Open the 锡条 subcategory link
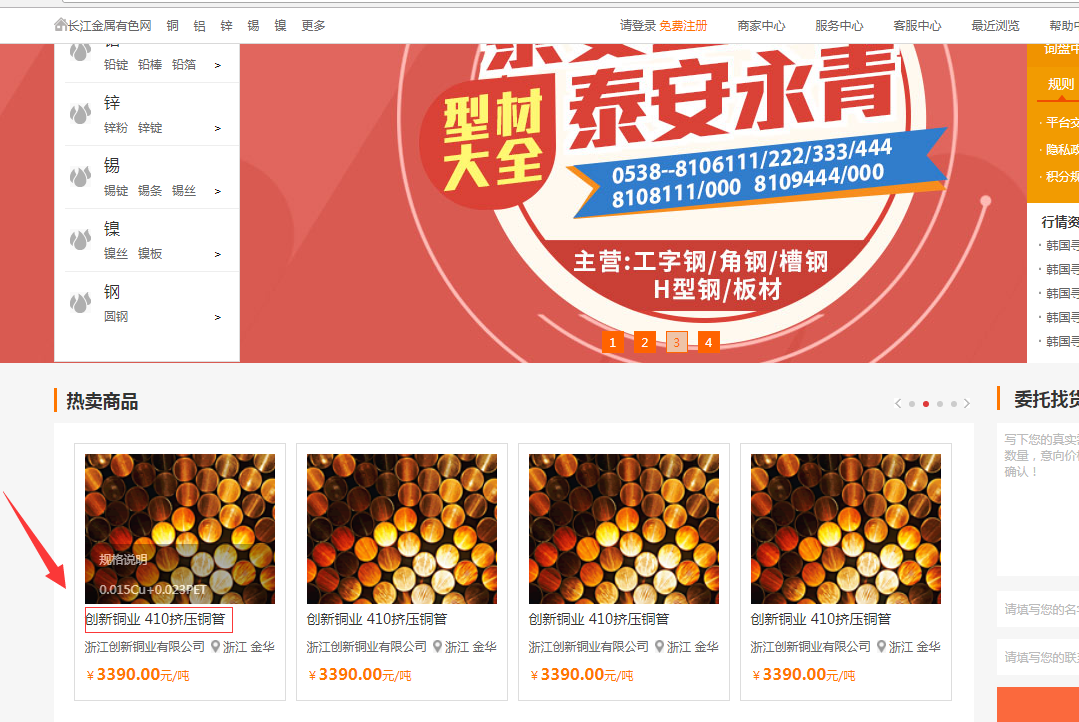The width and height of the screenshot is (1079, 722). pyautogui.click(x=150, y=191)
